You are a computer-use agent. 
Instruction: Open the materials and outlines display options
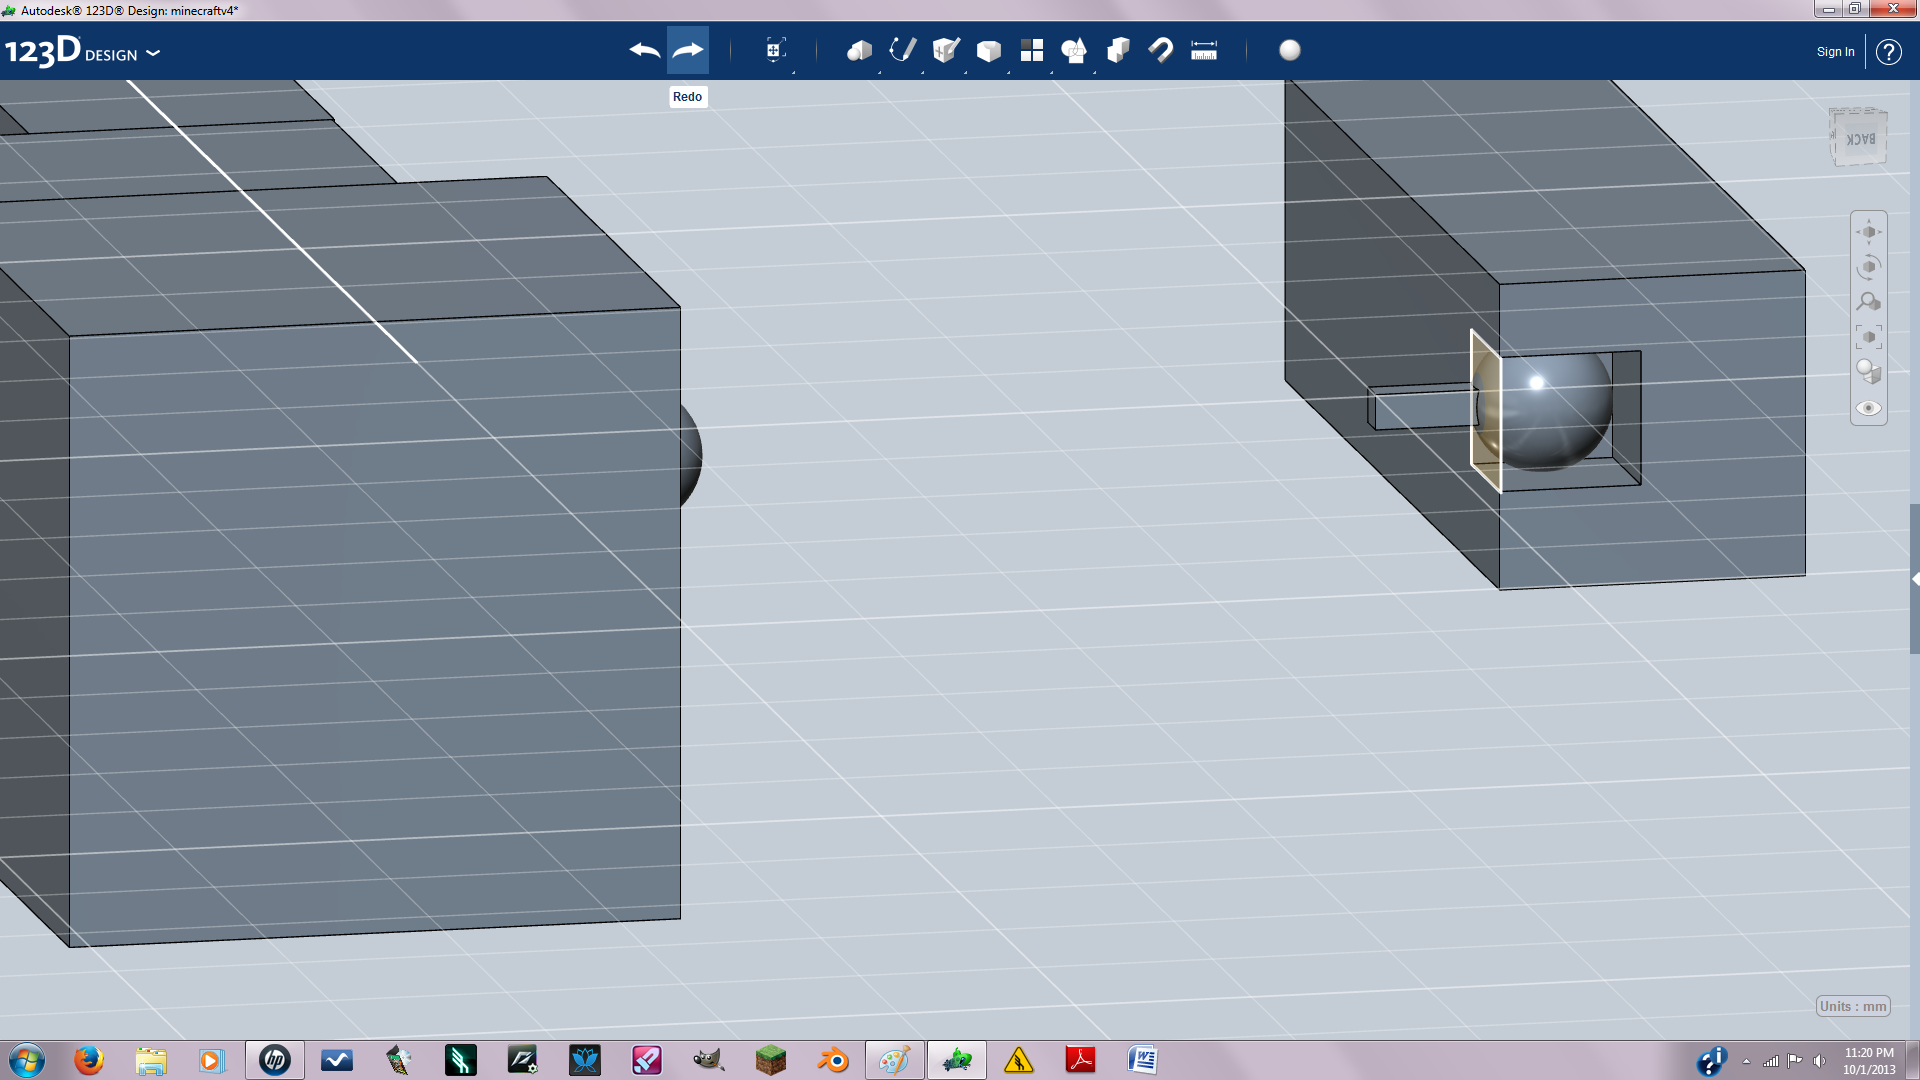tap(1869, 372)
